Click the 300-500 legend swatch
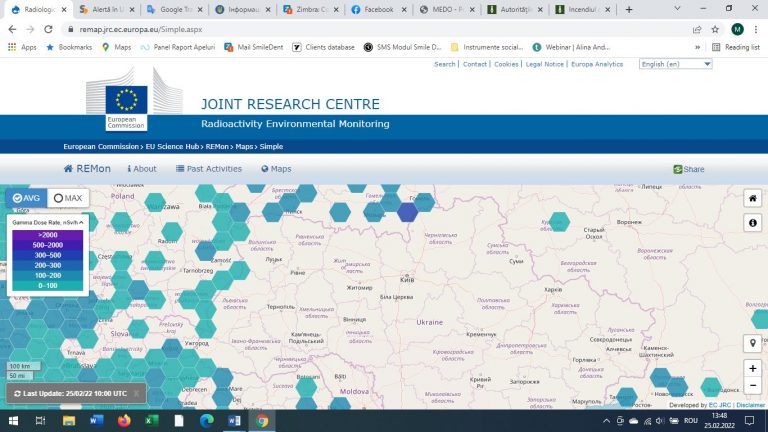768x432 pixels. (48, 255)
